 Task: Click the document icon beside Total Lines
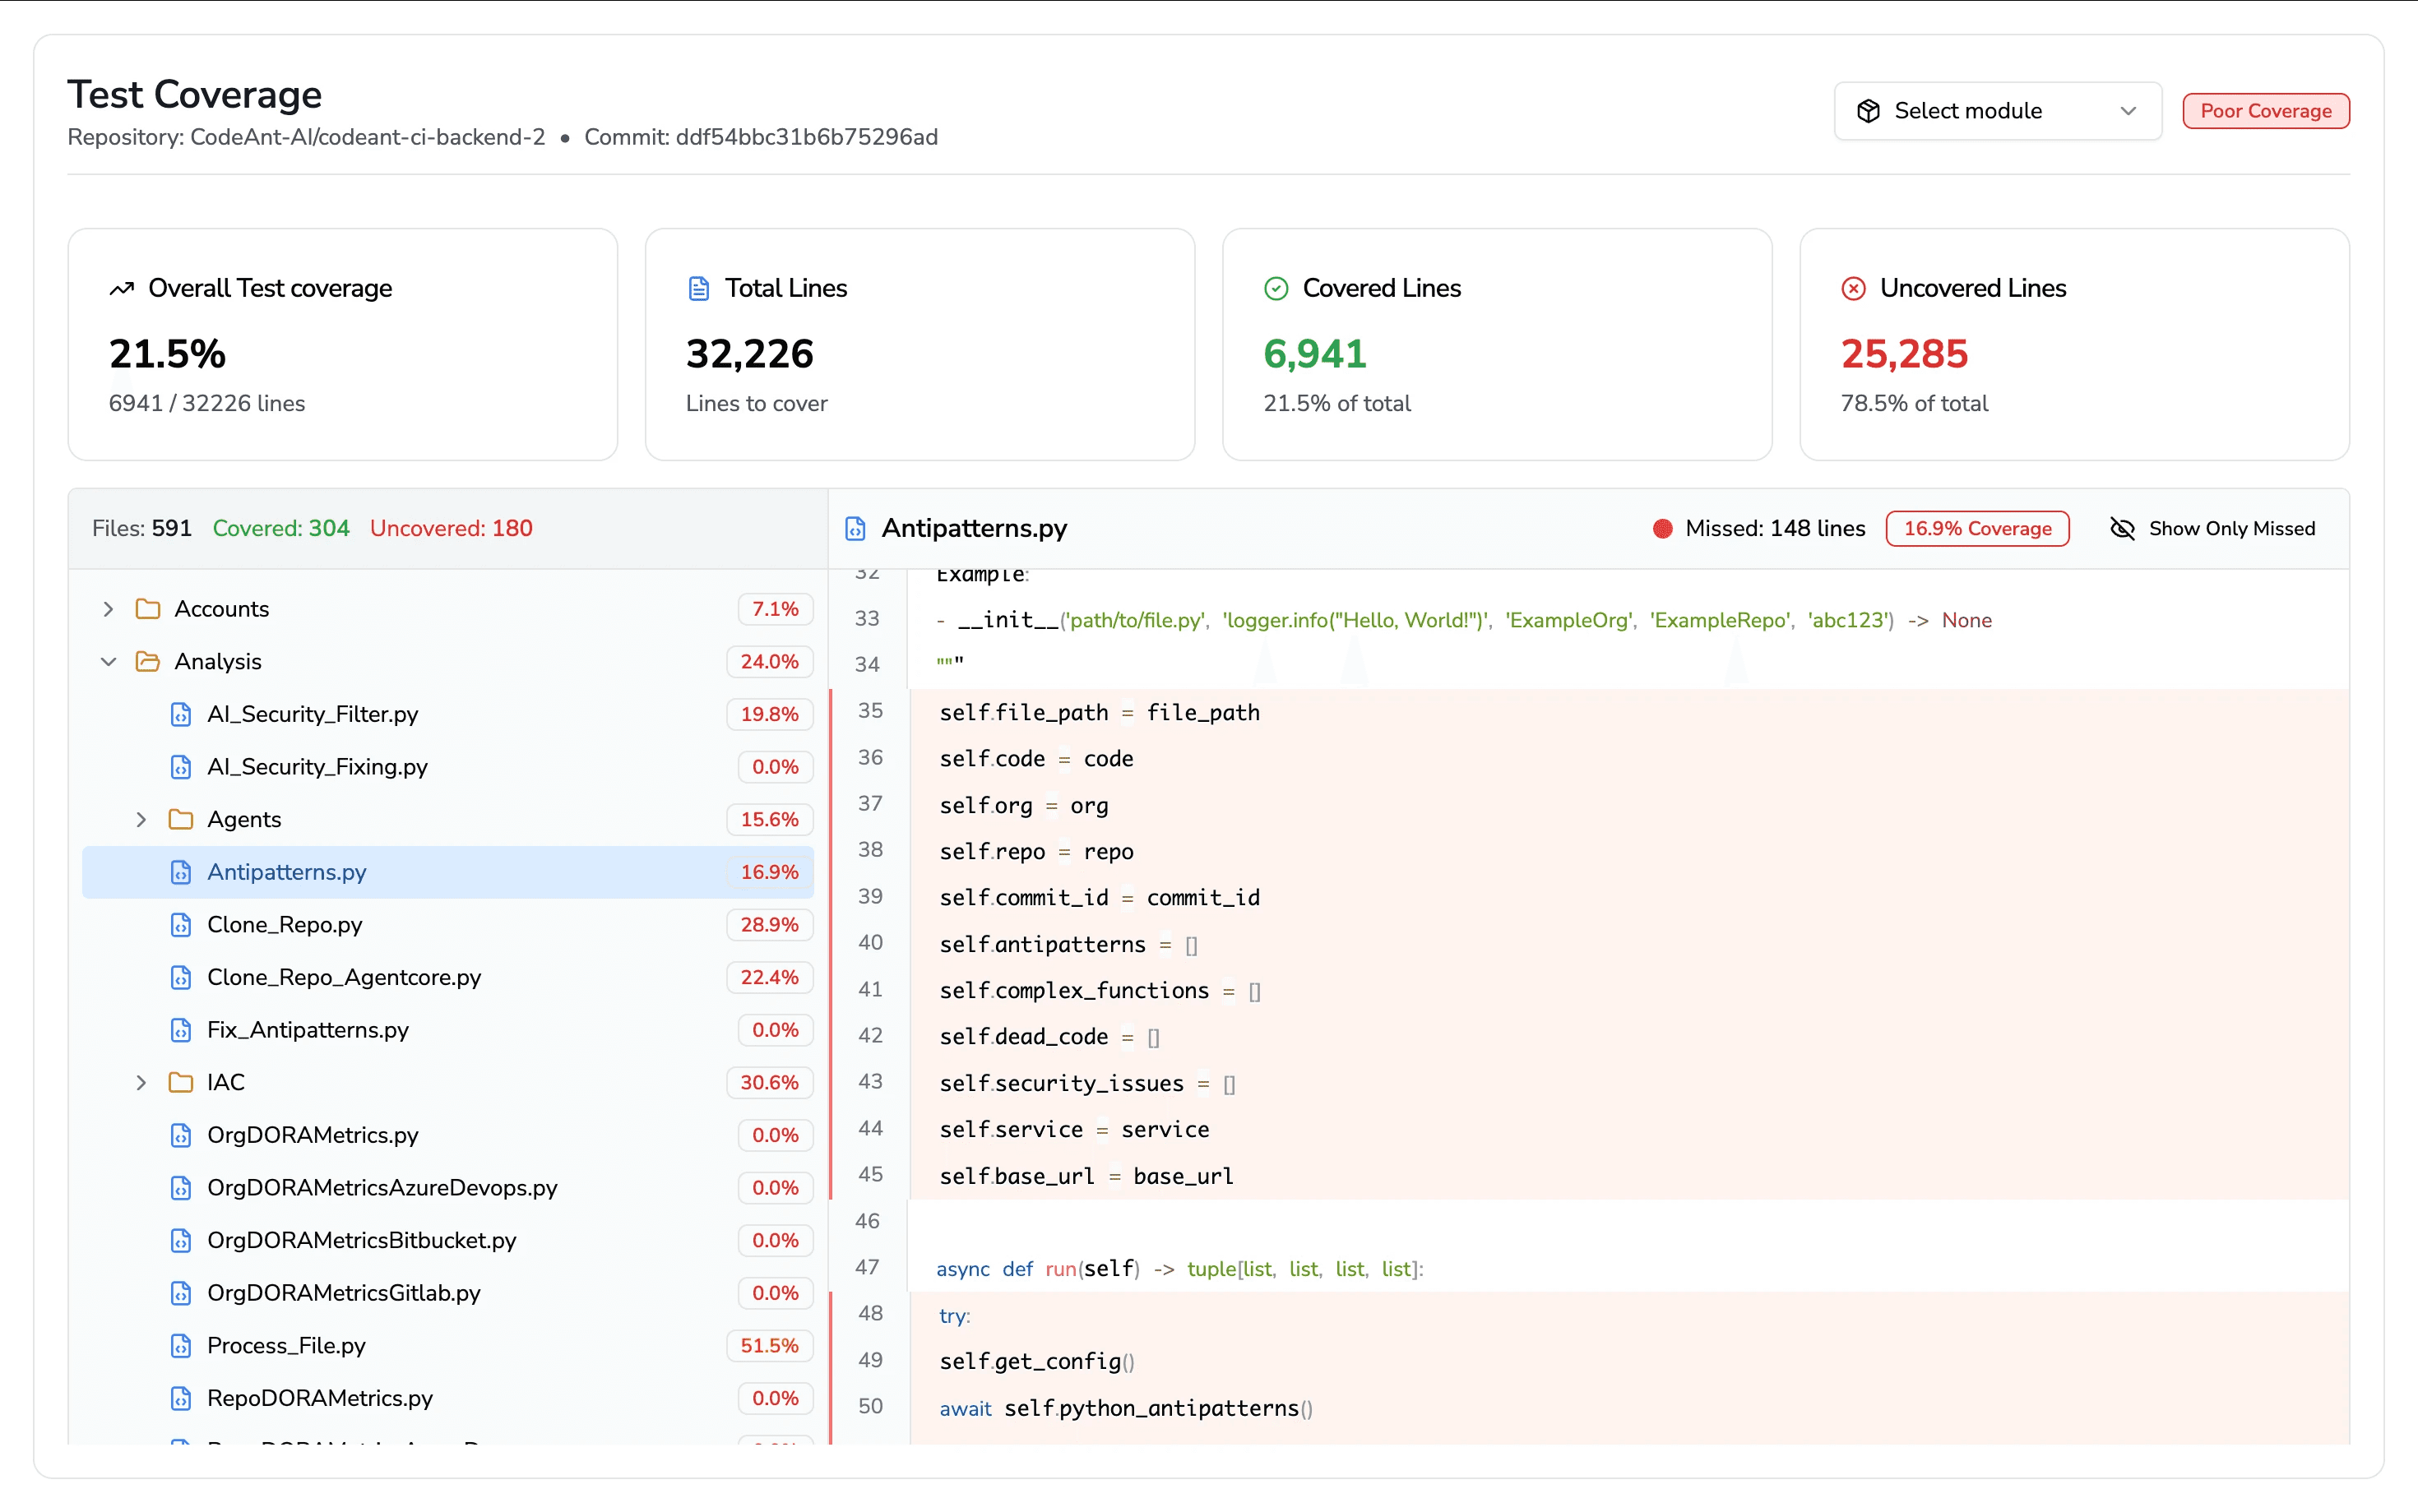699,288
